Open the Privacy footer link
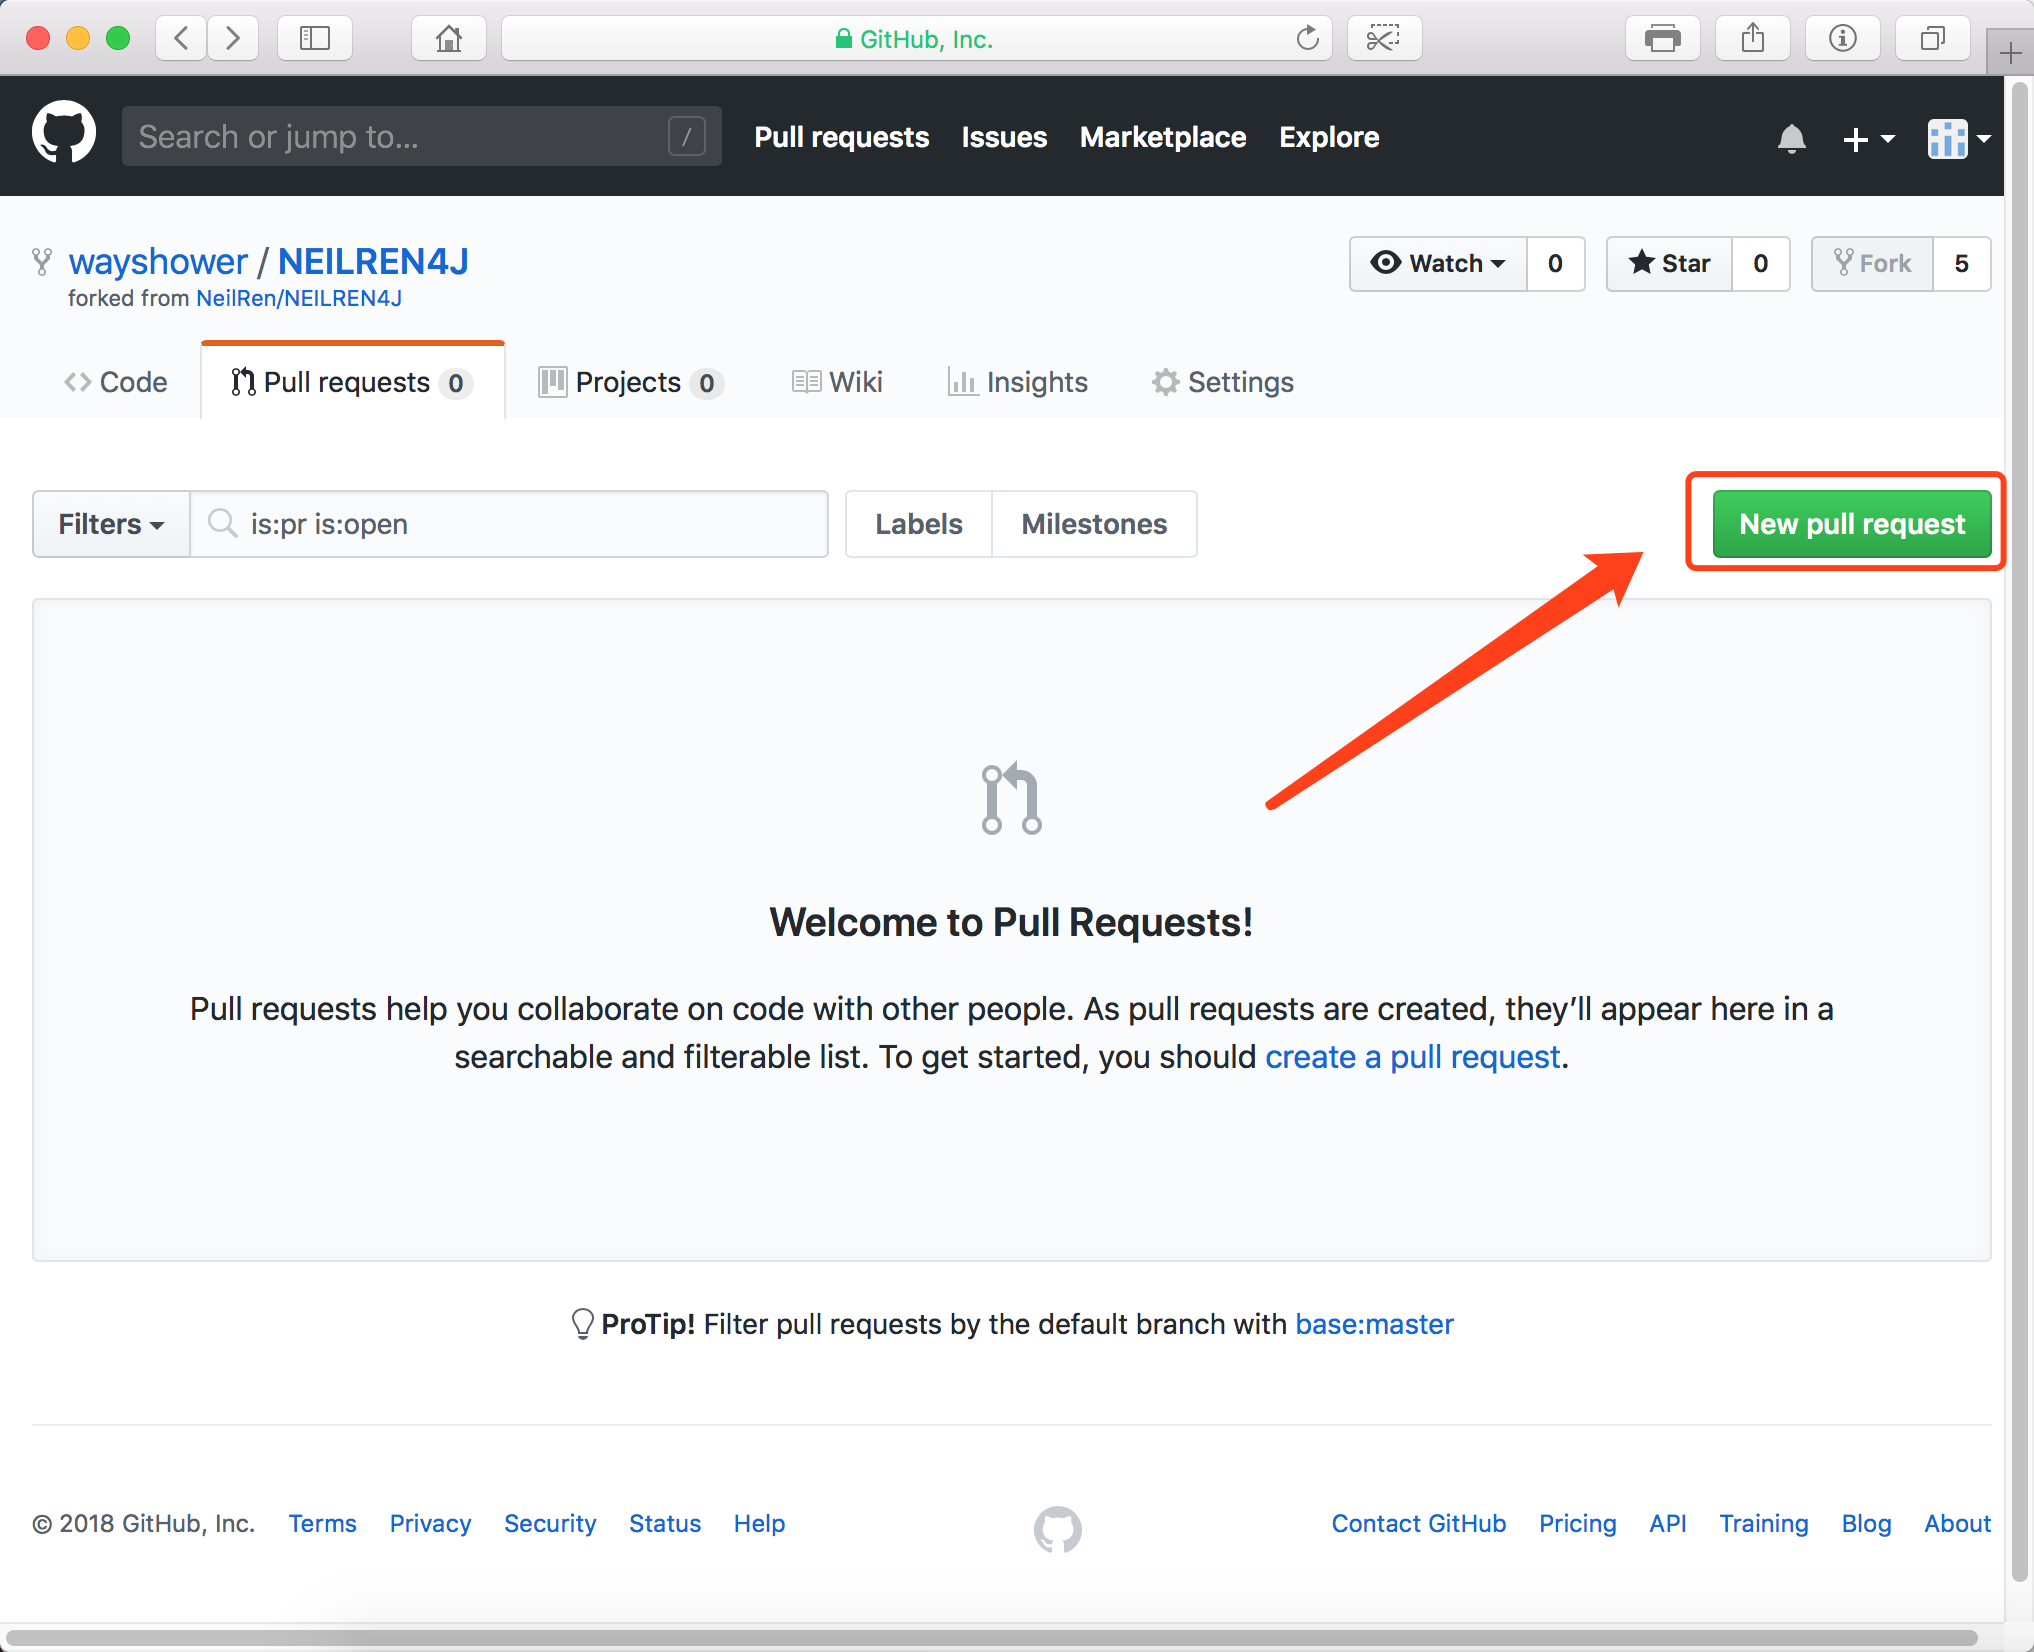This screenshot has height=1652, width=2034. point(430,1523)
